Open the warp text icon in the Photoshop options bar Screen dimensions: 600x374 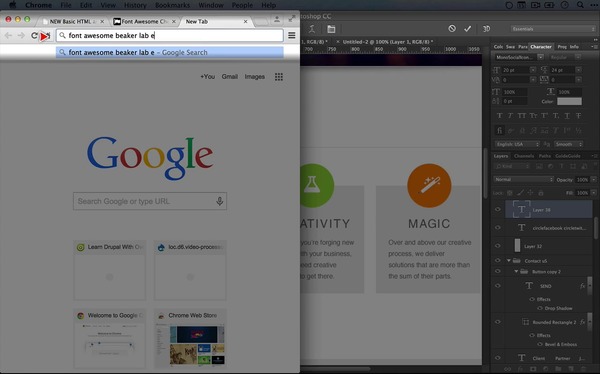pyautogui.click(x=312, y=29)
